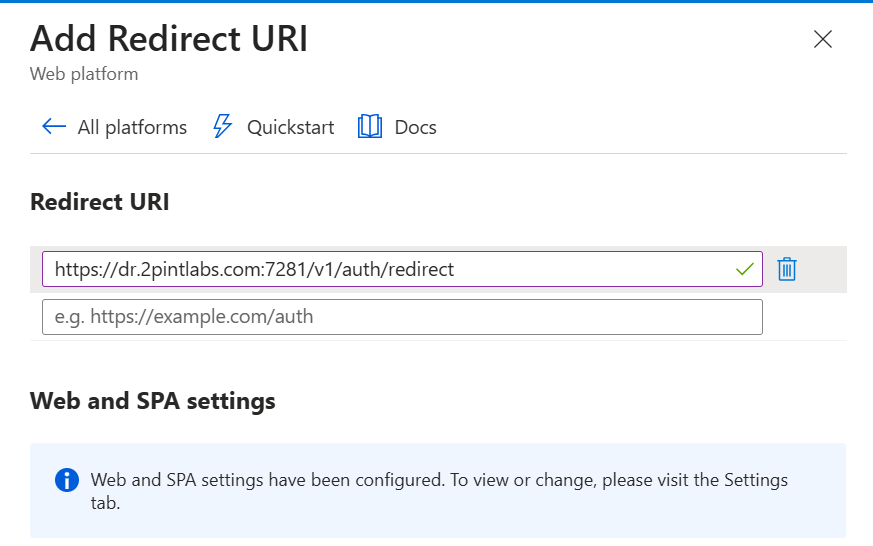This screenshot has height=546, width=873.
Task: Click the Web platform subtitle
Action: (84, 74)
